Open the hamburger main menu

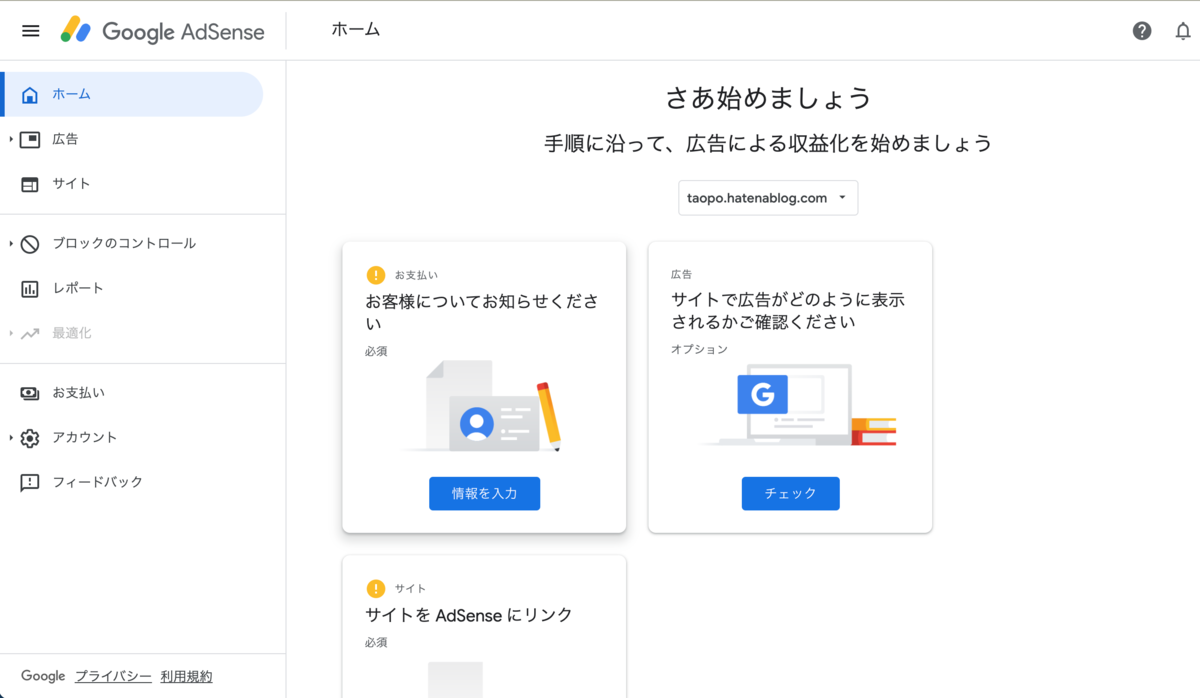coord(31,31)
